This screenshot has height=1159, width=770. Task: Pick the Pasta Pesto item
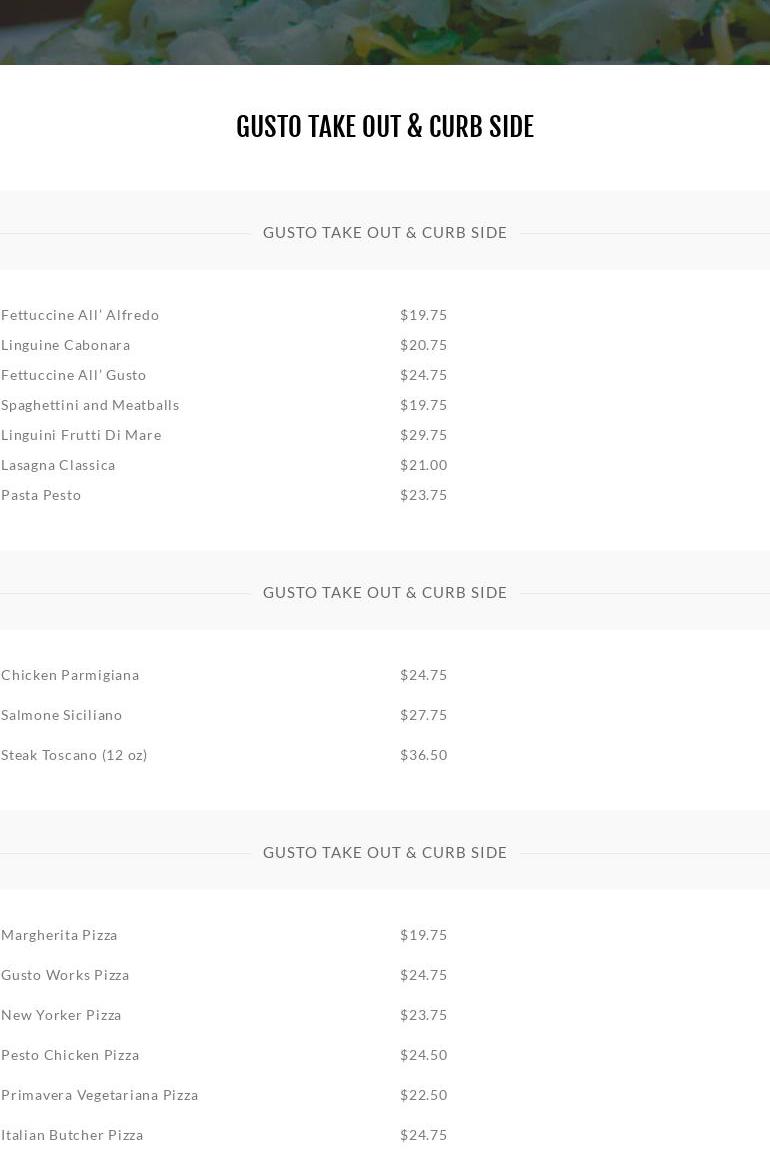coord(41,495)
